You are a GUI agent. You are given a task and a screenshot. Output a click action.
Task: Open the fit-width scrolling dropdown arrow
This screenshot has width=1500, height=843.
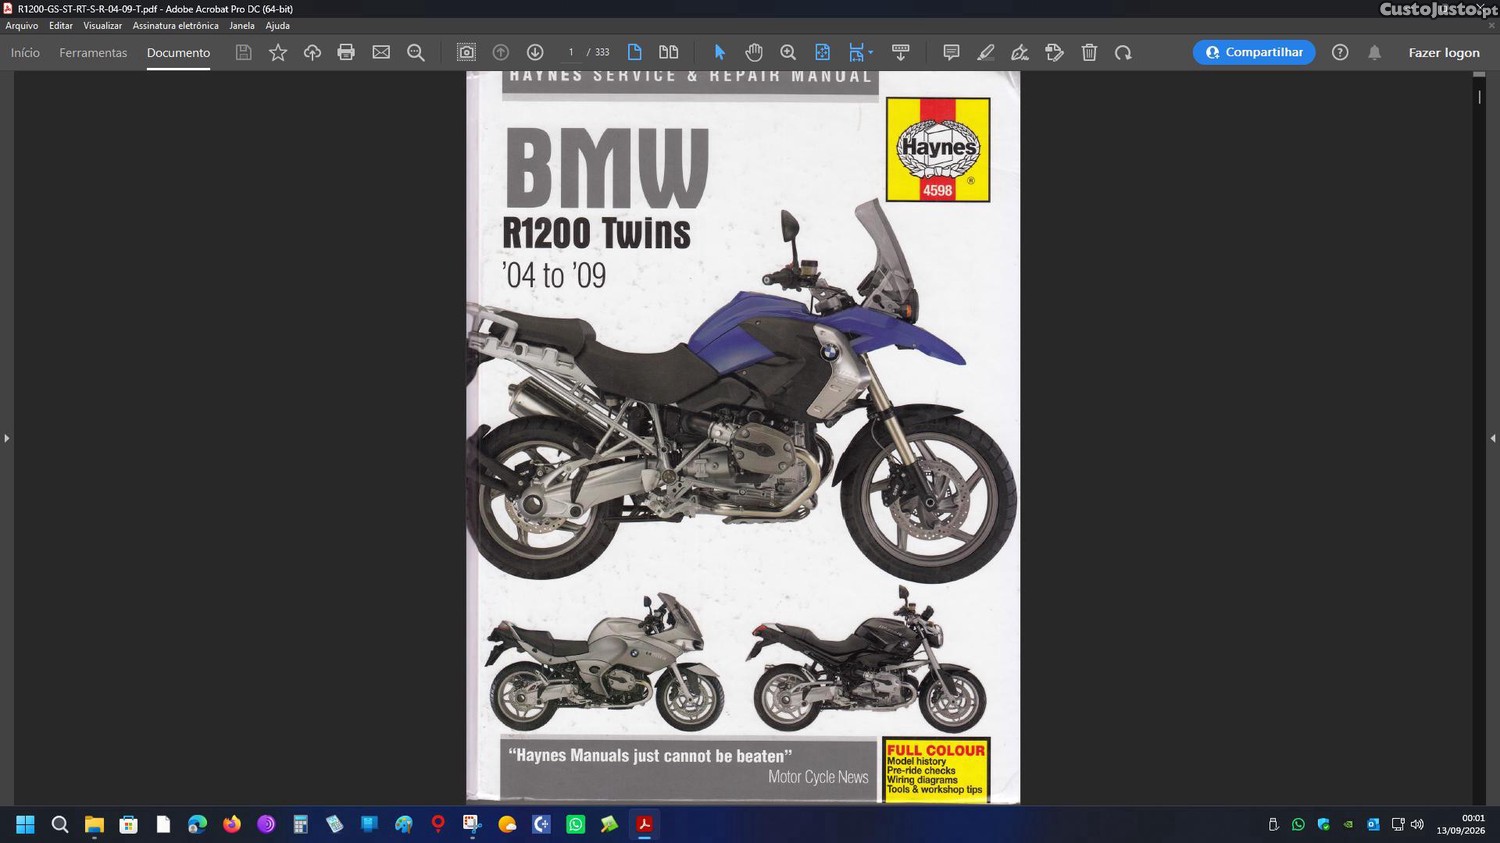(871, 52)
